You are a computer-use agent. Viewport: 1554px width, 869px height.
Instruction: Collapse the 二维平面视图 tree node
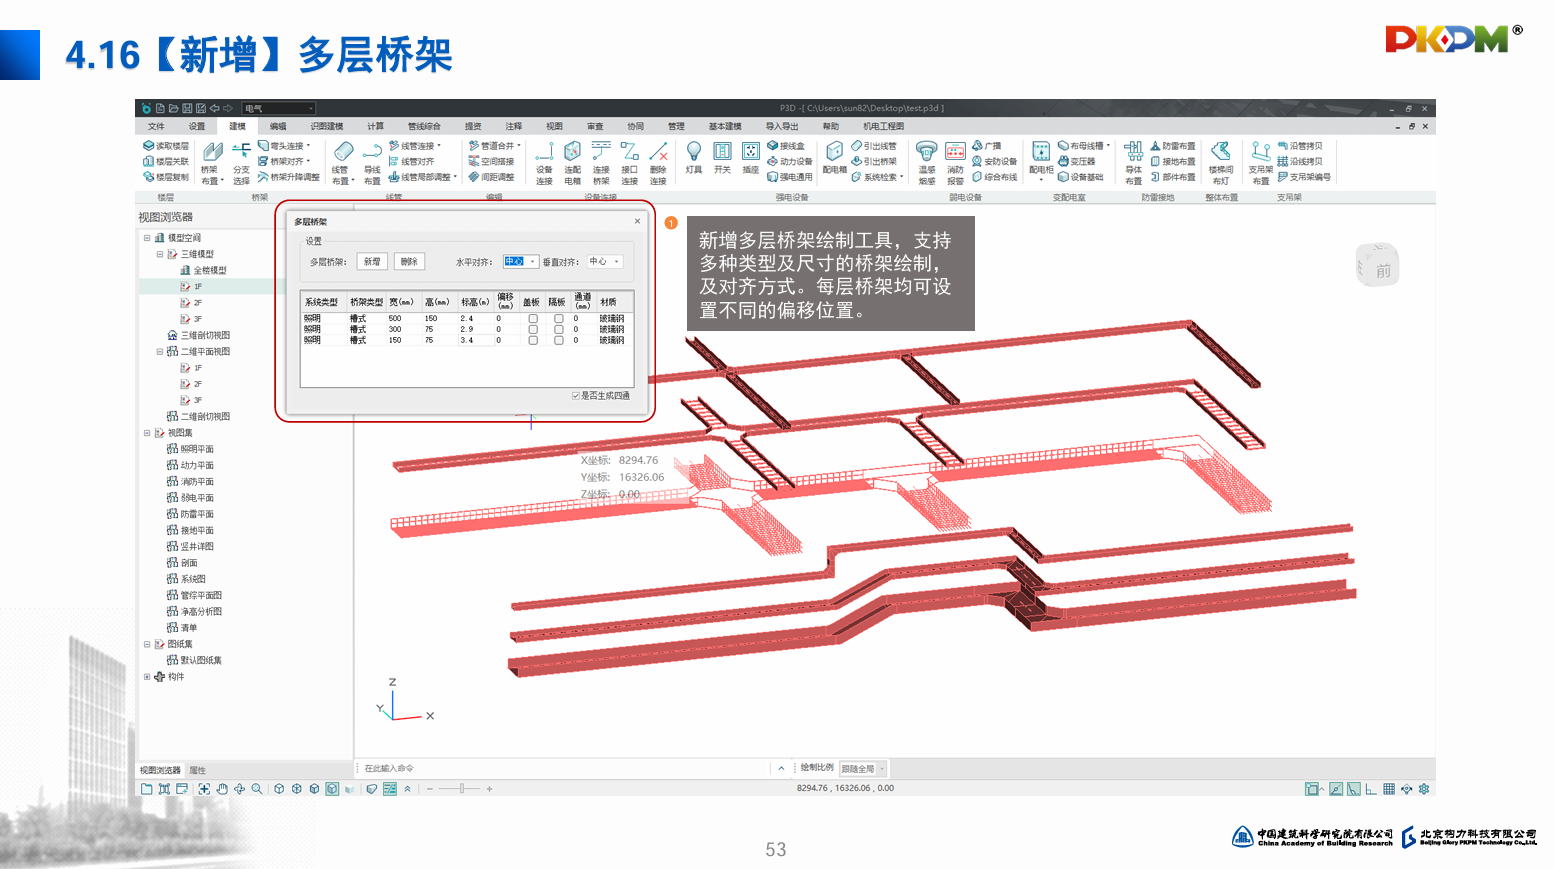160,352
